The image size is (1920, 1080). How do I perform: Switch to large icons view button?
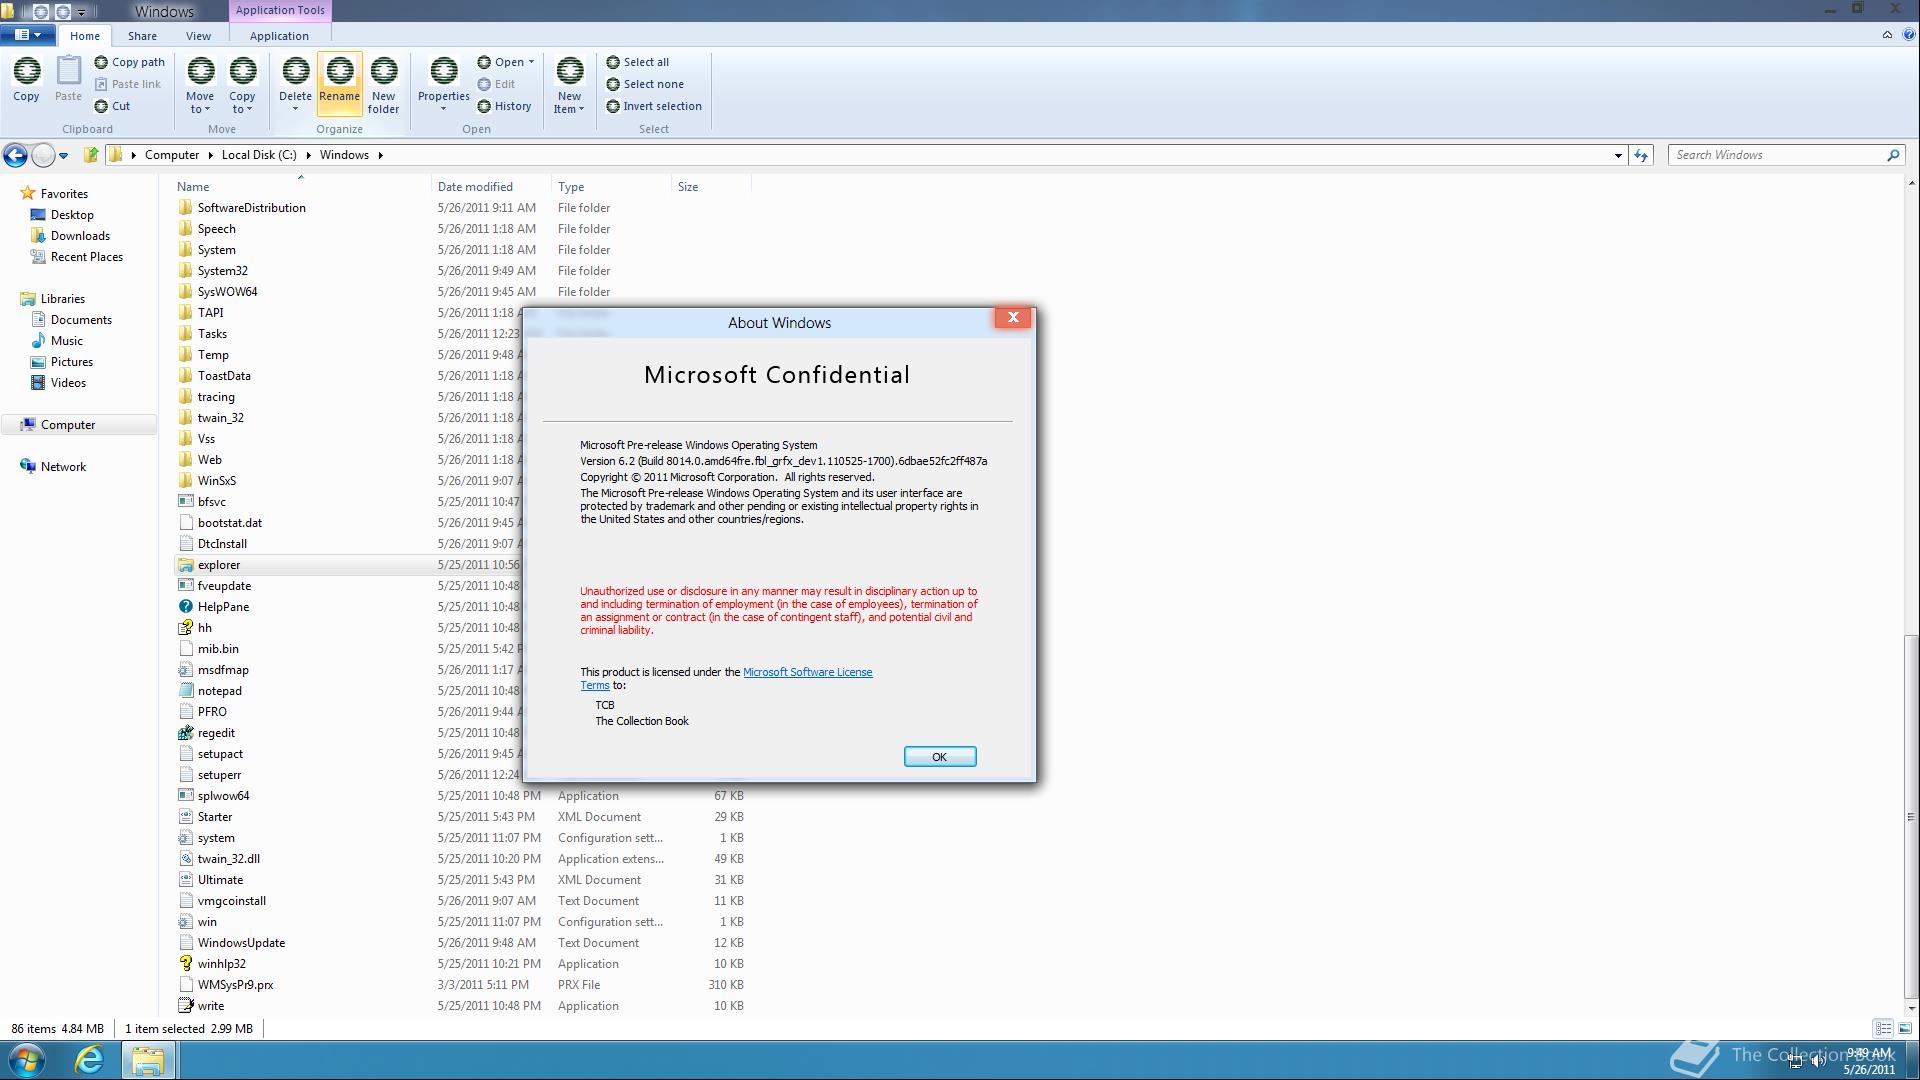1904,1028
